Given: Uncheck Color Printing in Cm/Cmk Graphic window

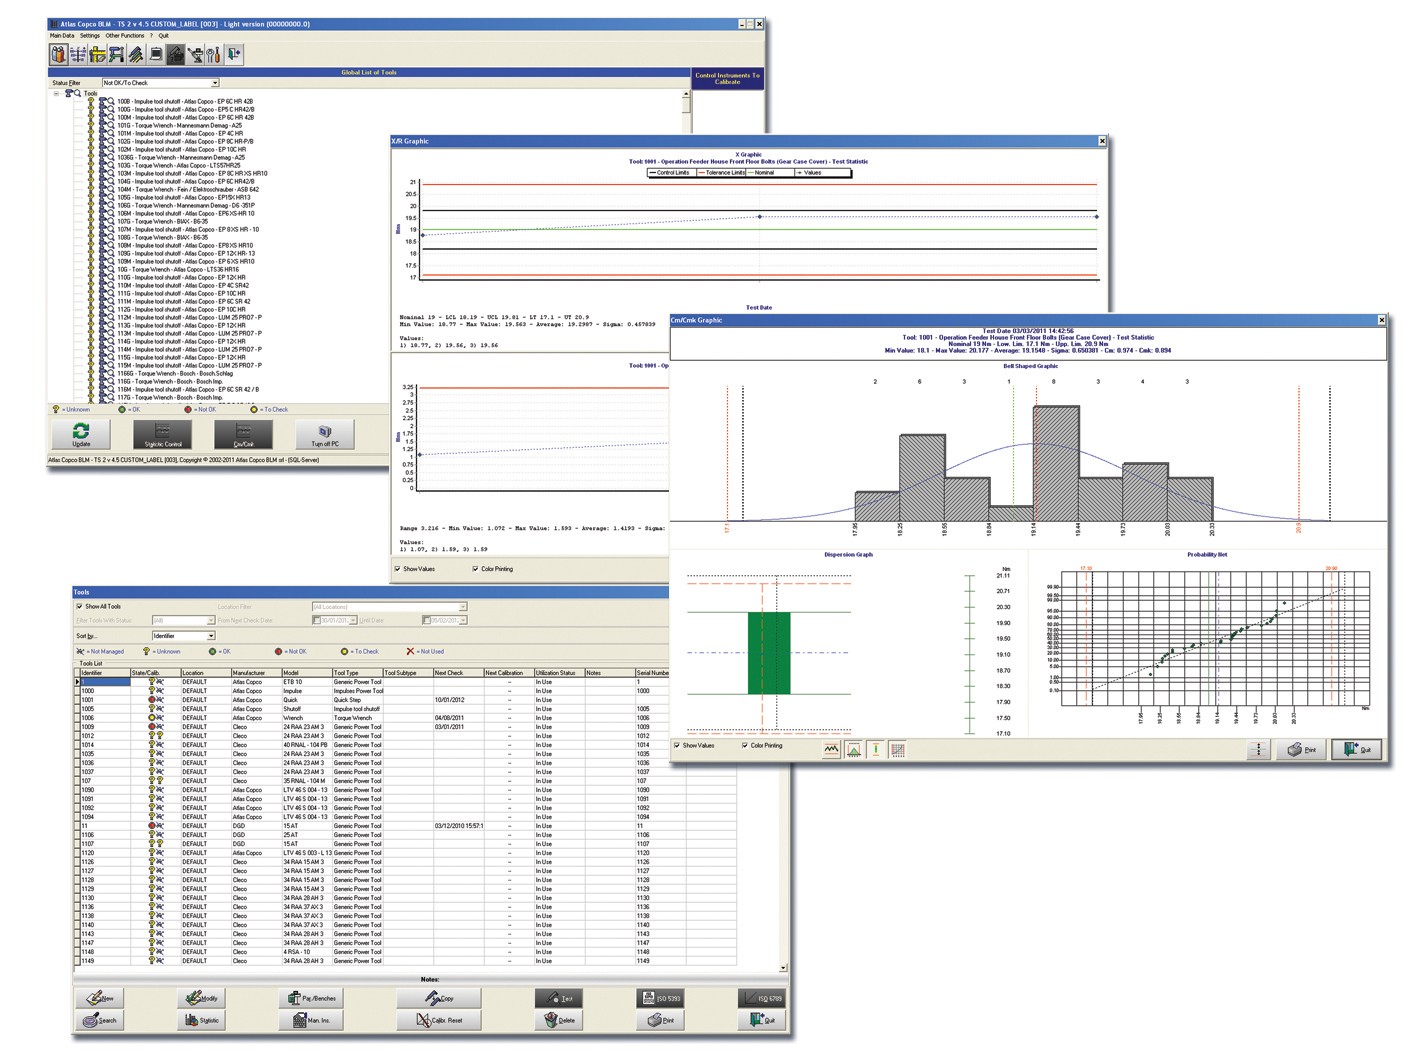Looking at the screenshot, I should pyautogui.click(x=745, y=745).
